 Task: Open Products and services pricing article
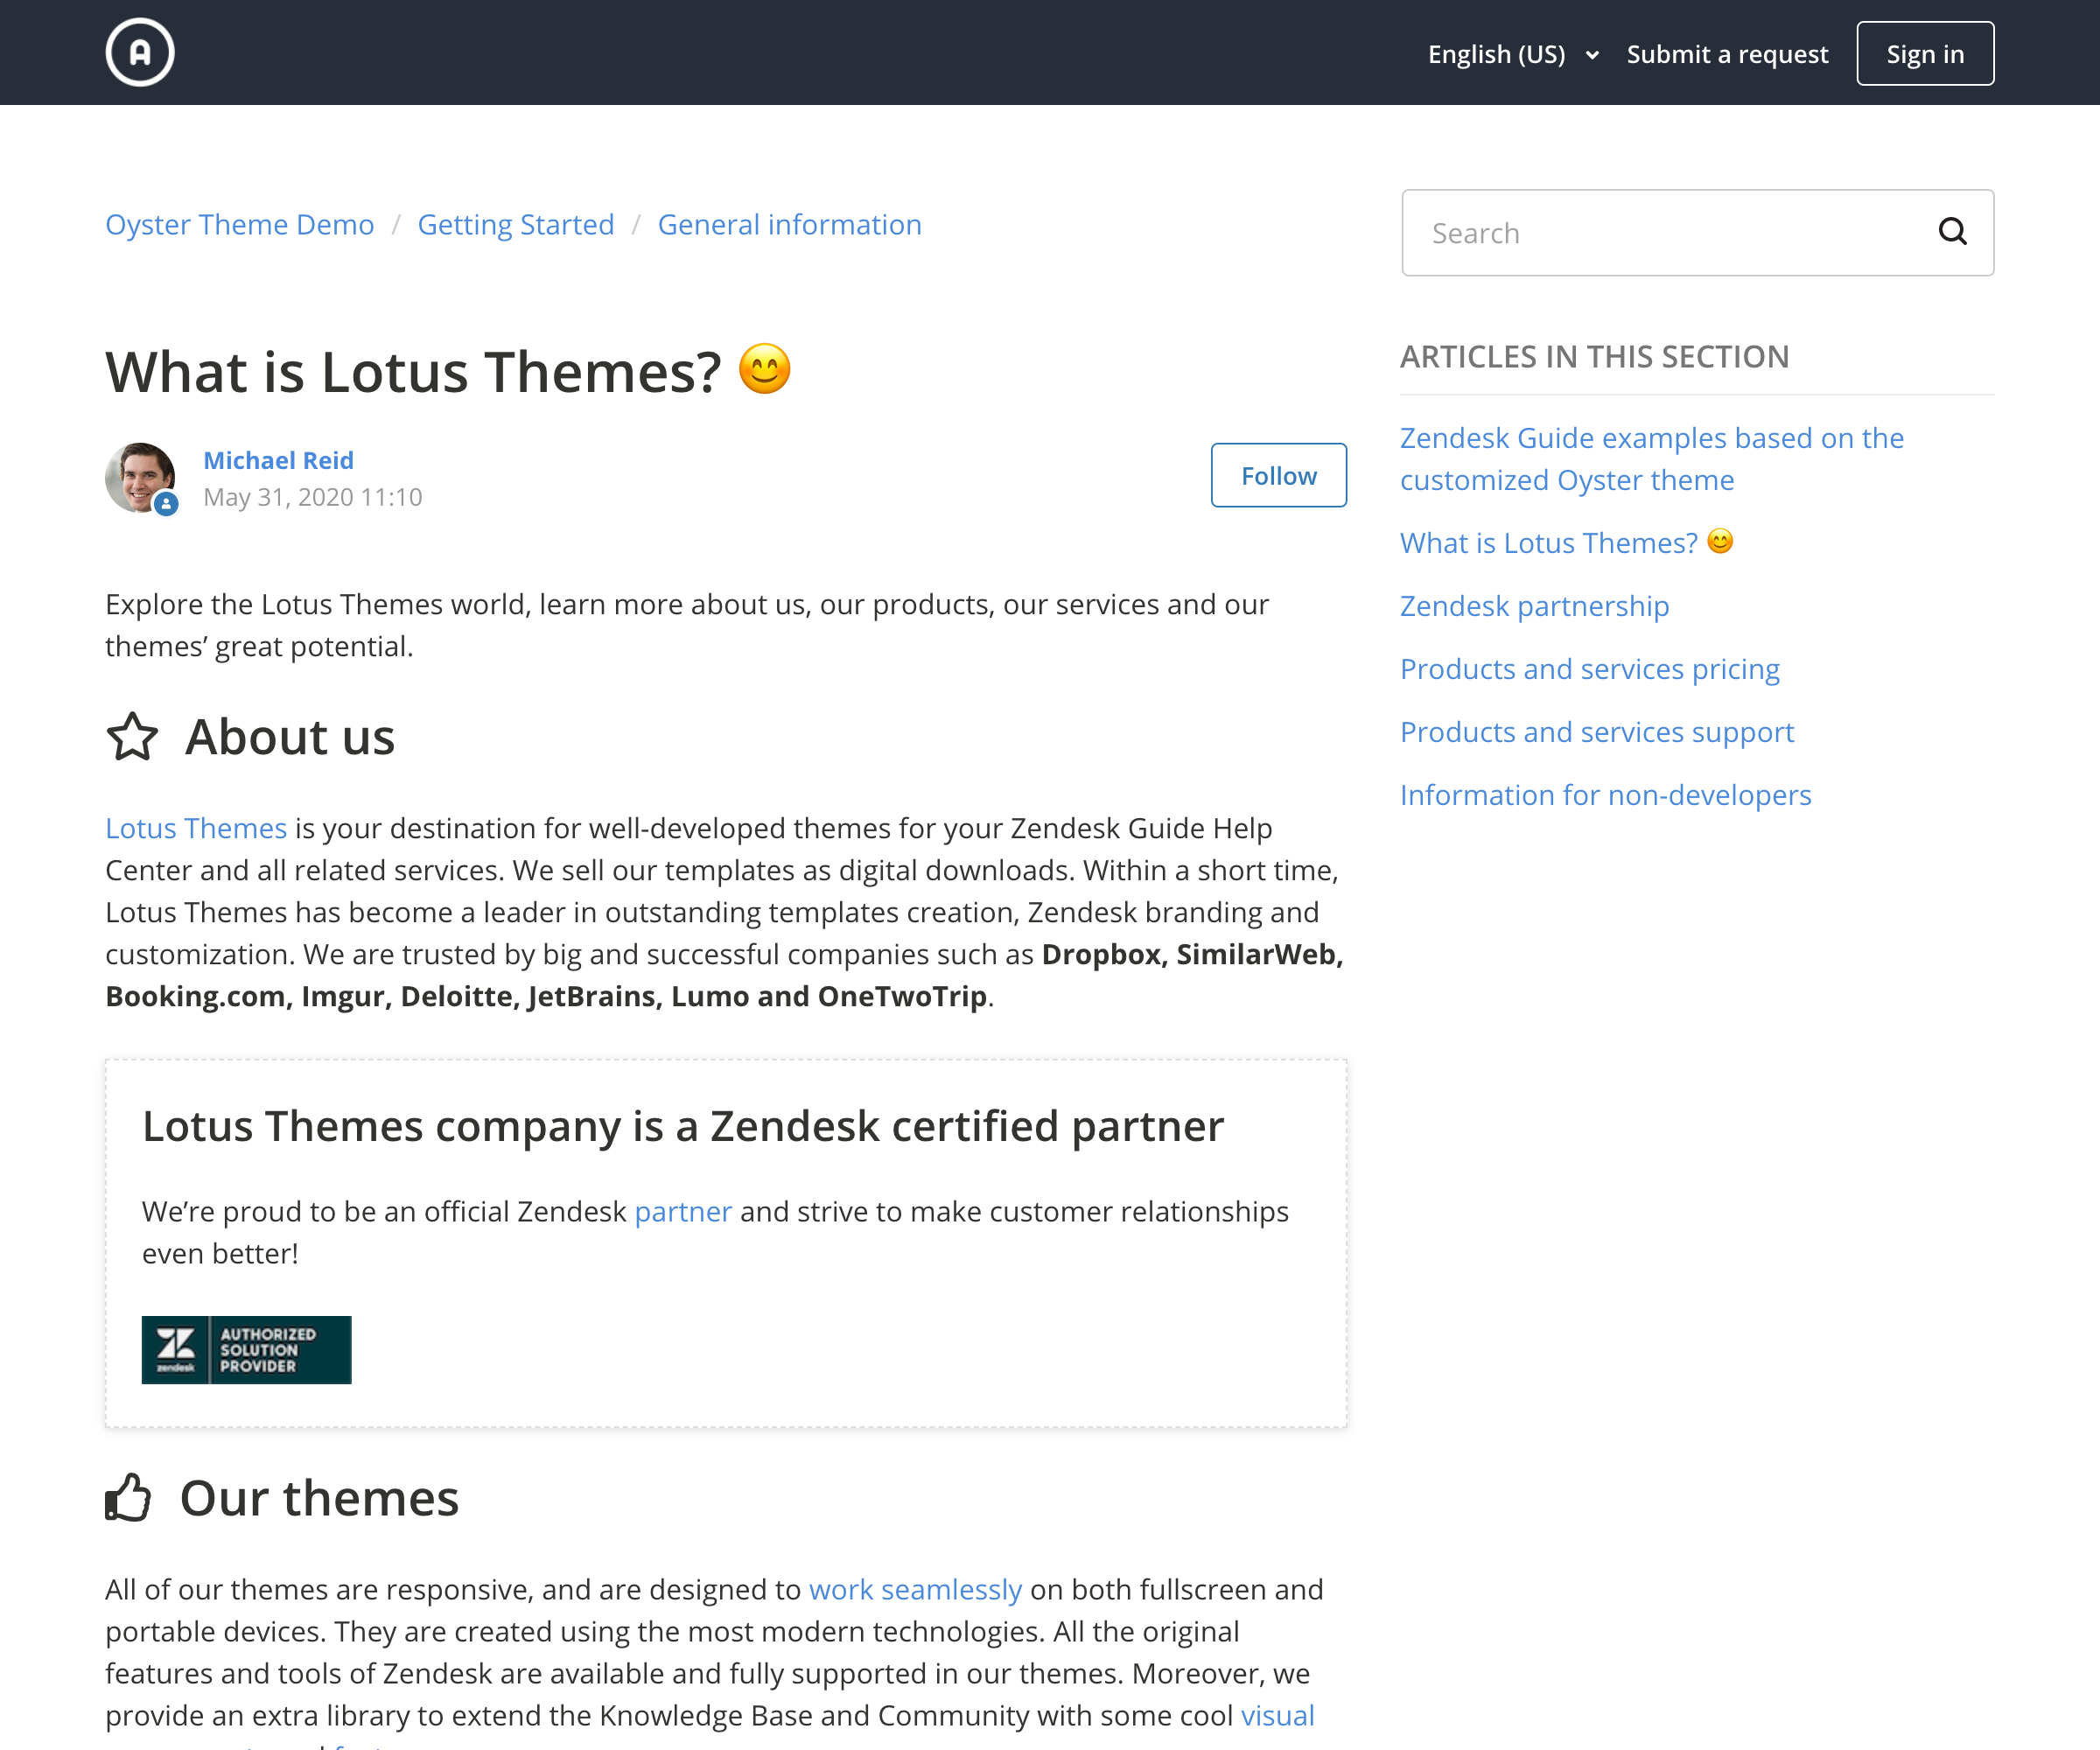[1589, 669]
